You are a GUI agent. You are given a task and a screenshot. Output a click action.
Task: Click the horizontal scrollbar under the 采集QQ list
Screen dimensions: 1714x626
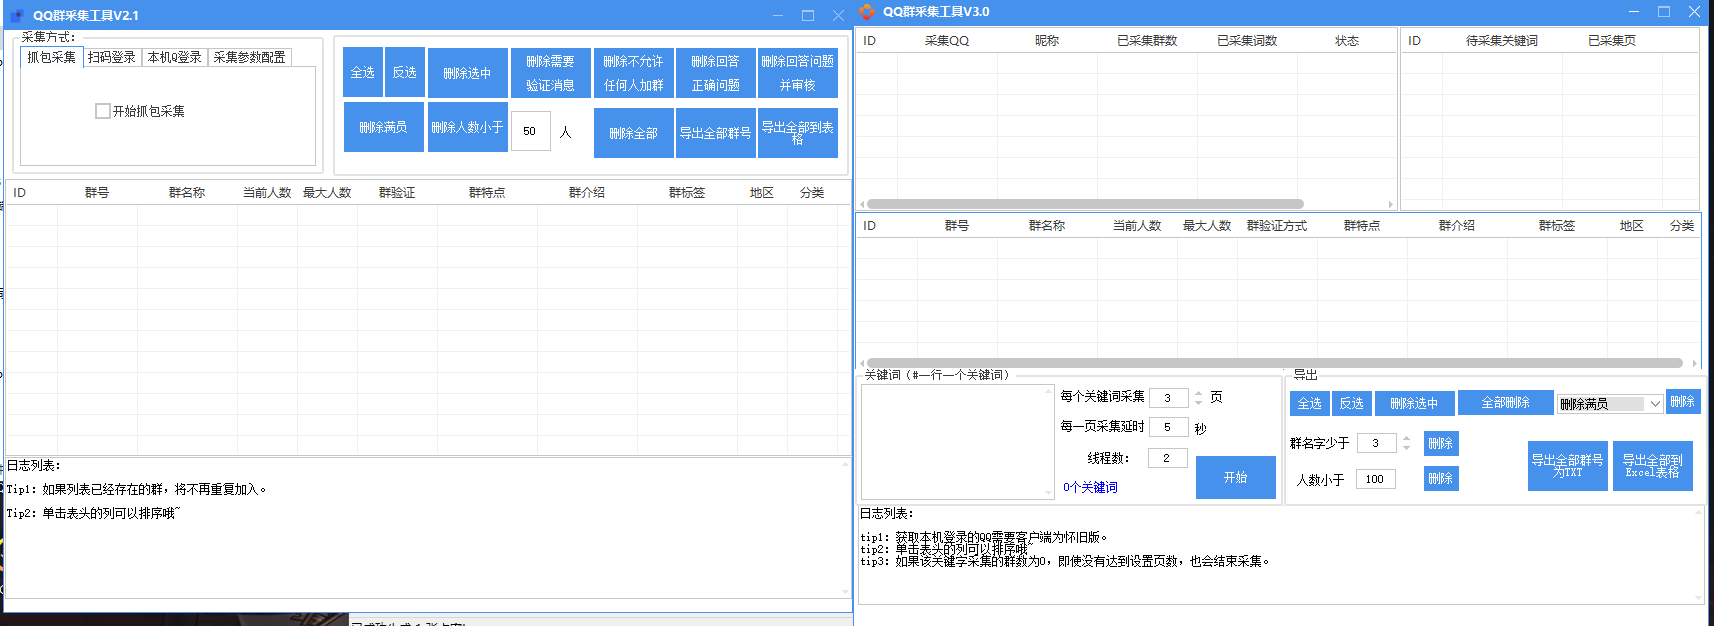click(1085, 204)
